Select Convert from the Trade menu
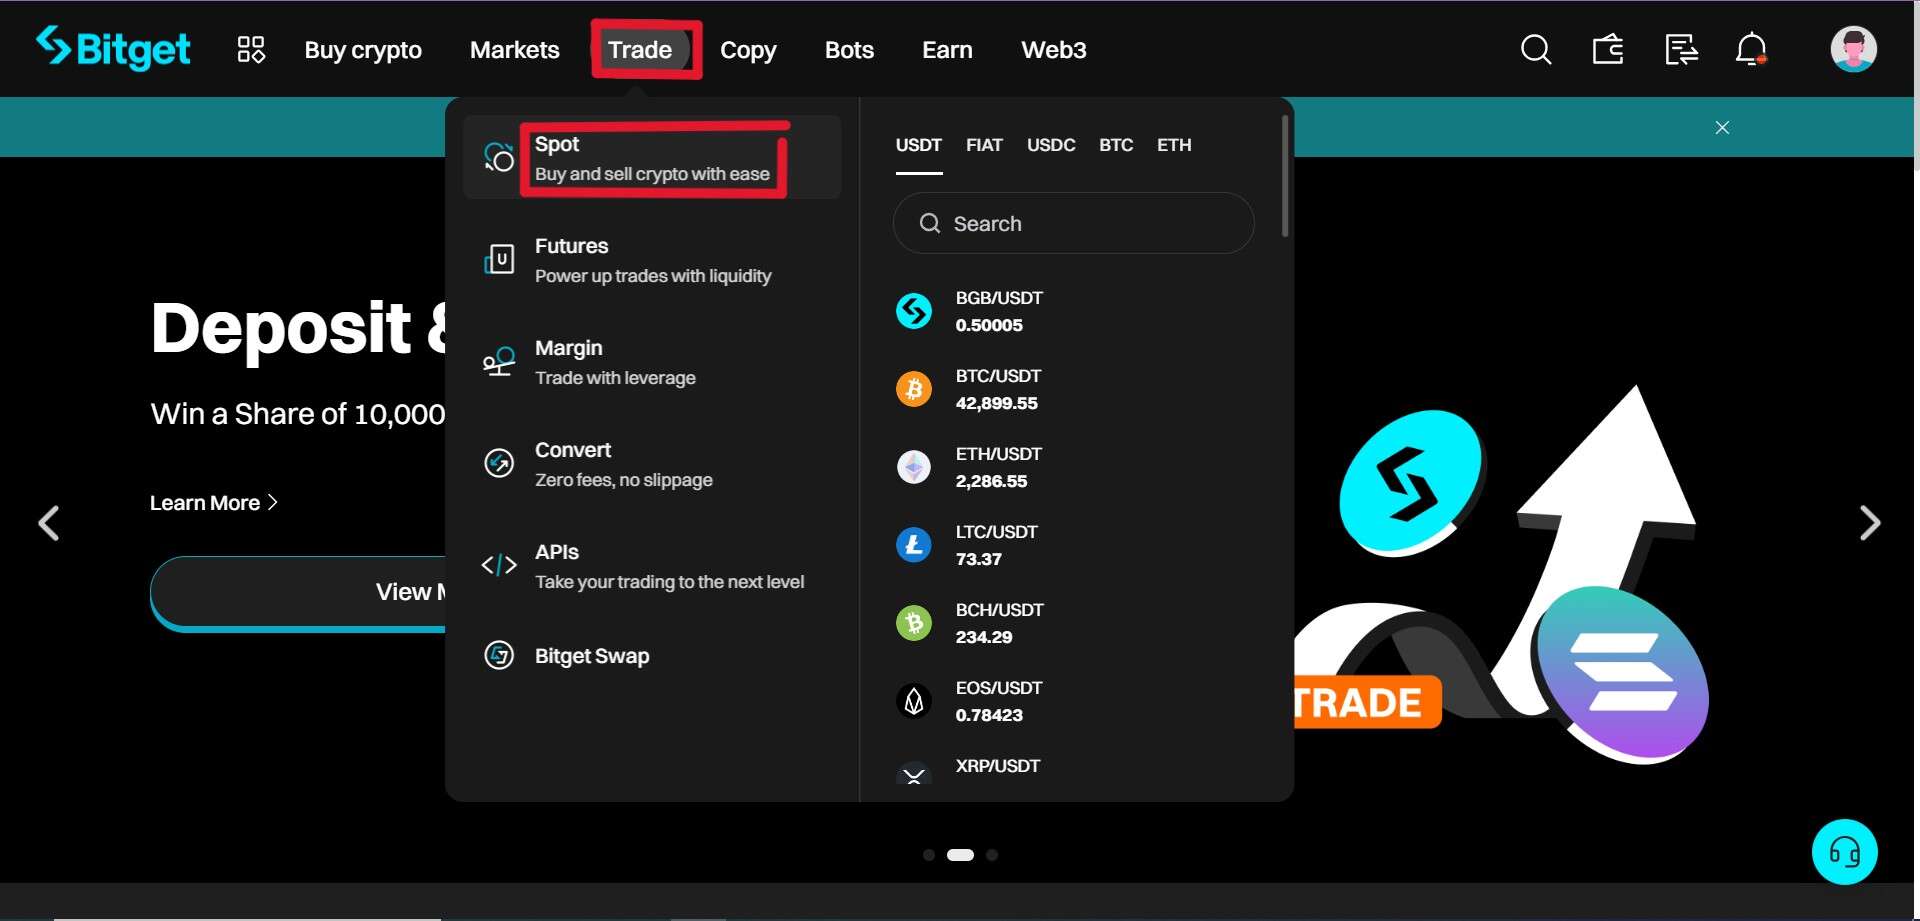The height and width of the screenshot is (921, 1920). pyautogui.click(x=652, y=464)
